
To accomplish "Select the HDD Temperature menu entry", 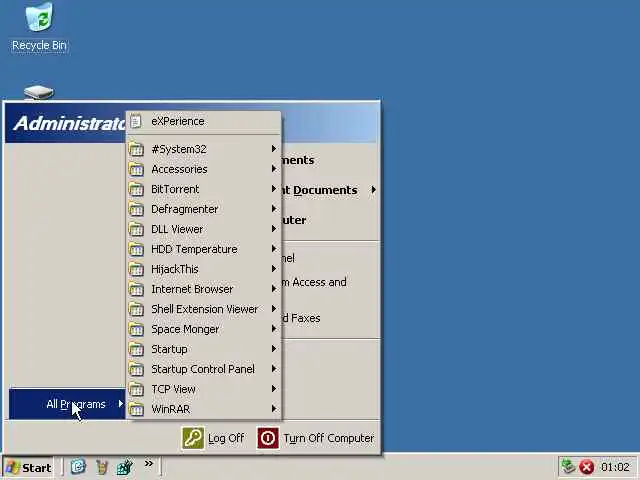I will click(x=204, y=249).
